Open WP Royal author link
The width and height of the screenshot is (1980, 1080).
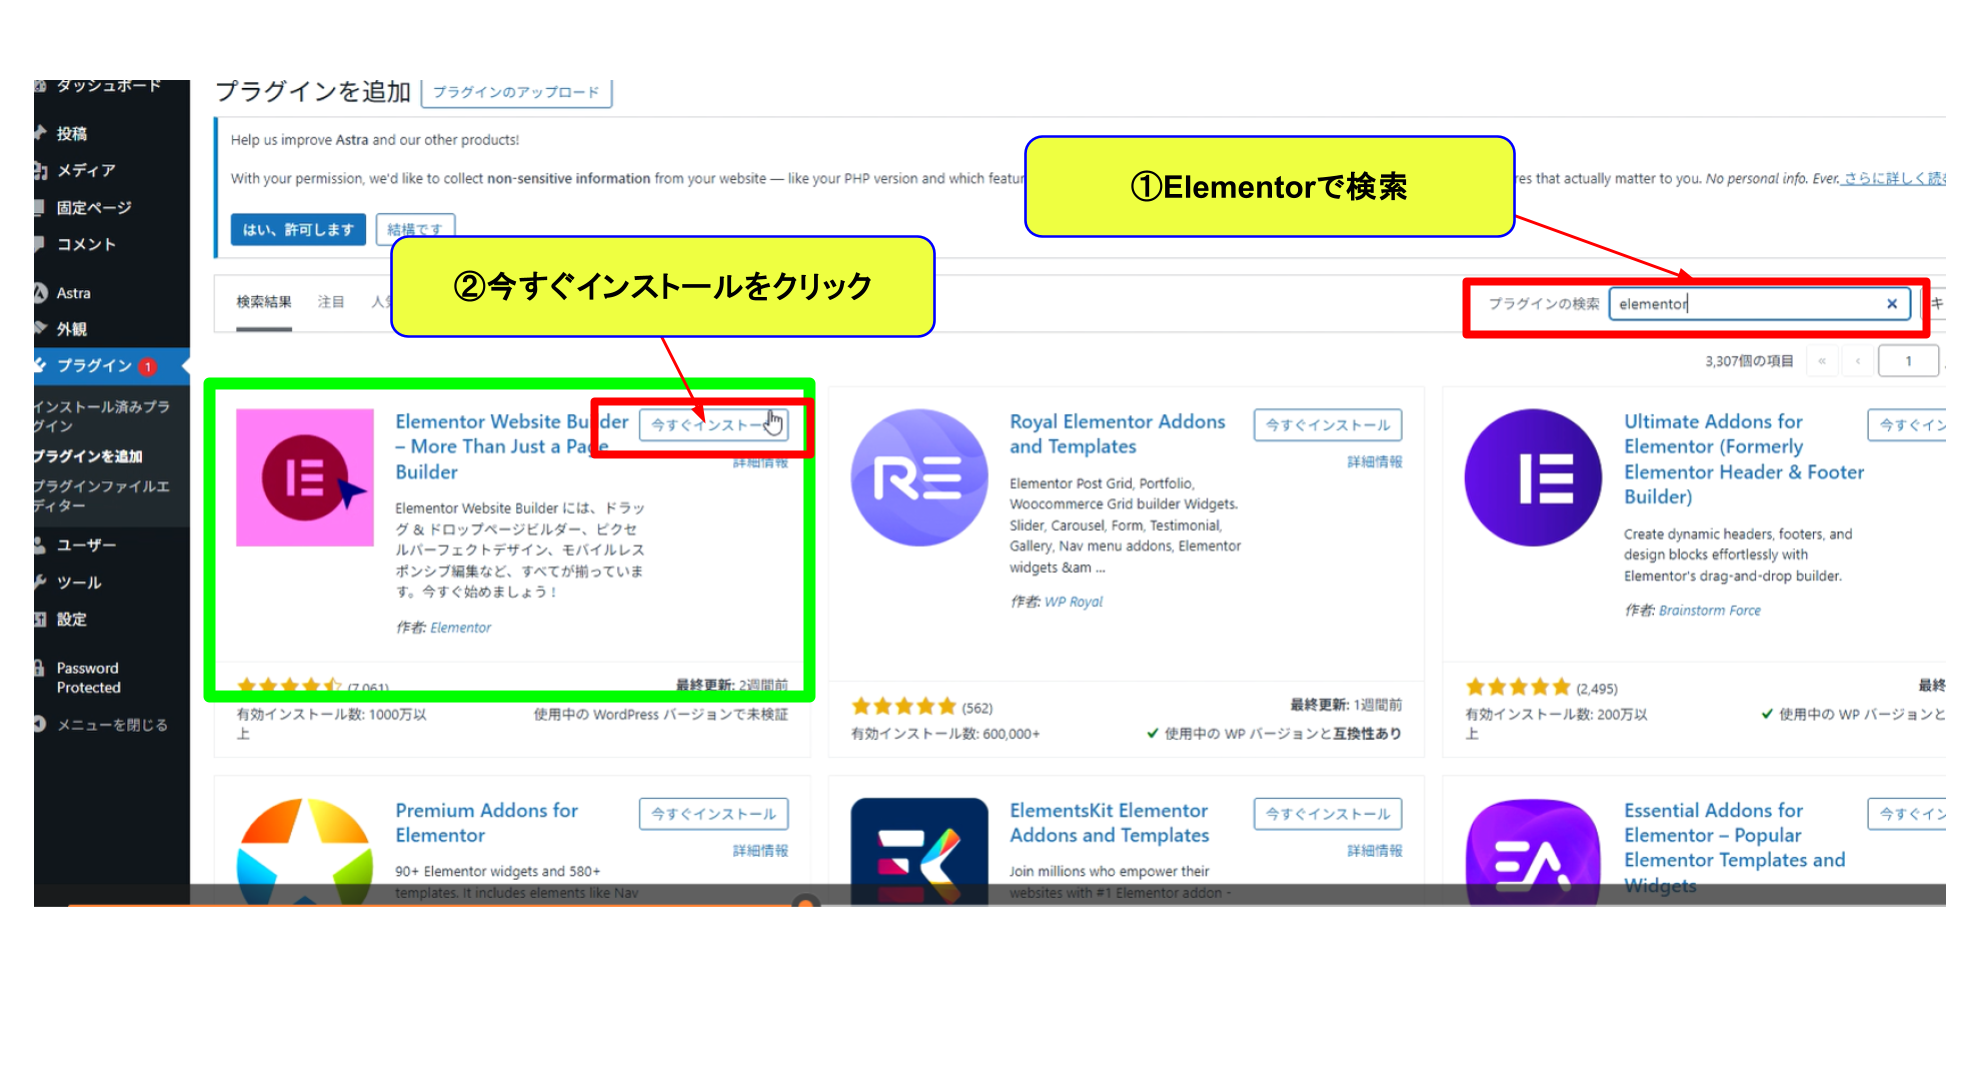click(1073, 602)
